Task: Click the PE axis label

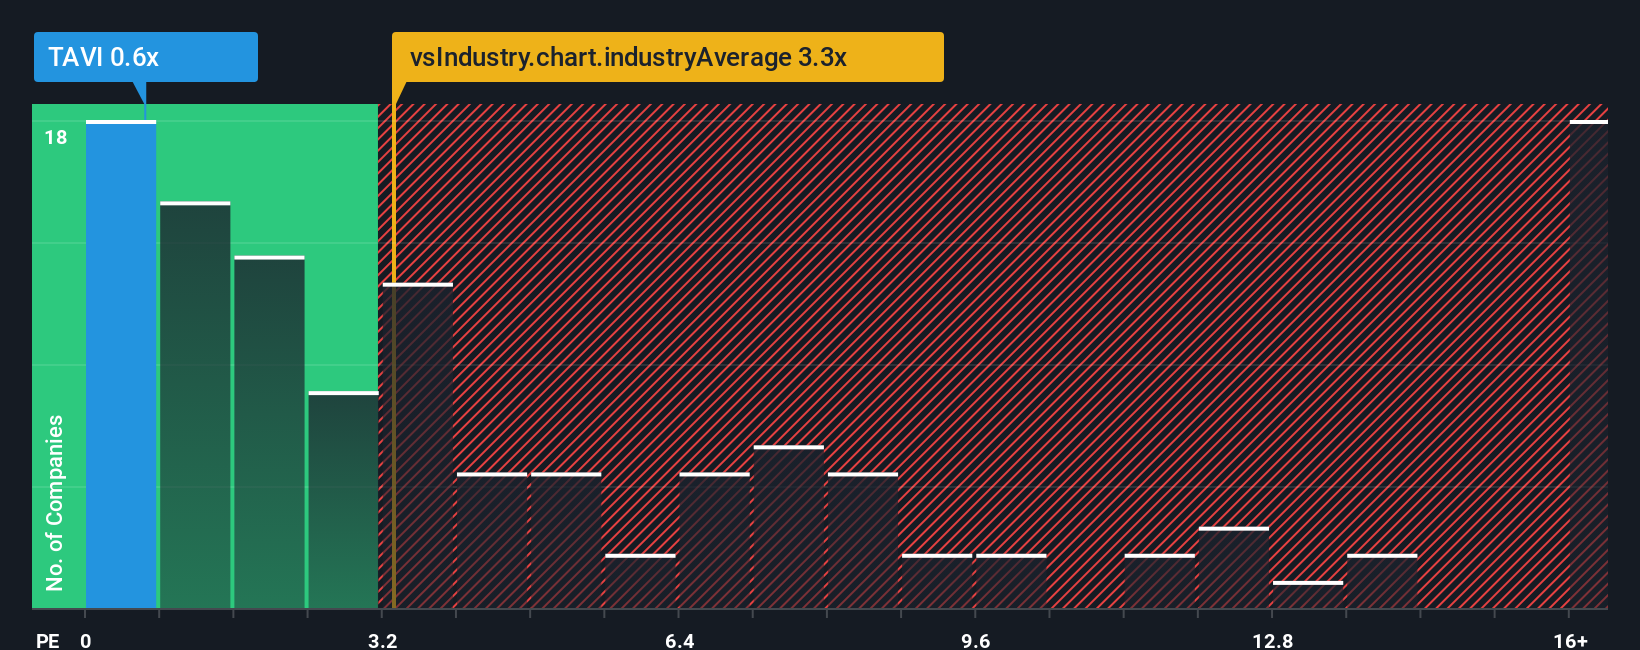Action: pyautogui.click(x=48, y=640)
